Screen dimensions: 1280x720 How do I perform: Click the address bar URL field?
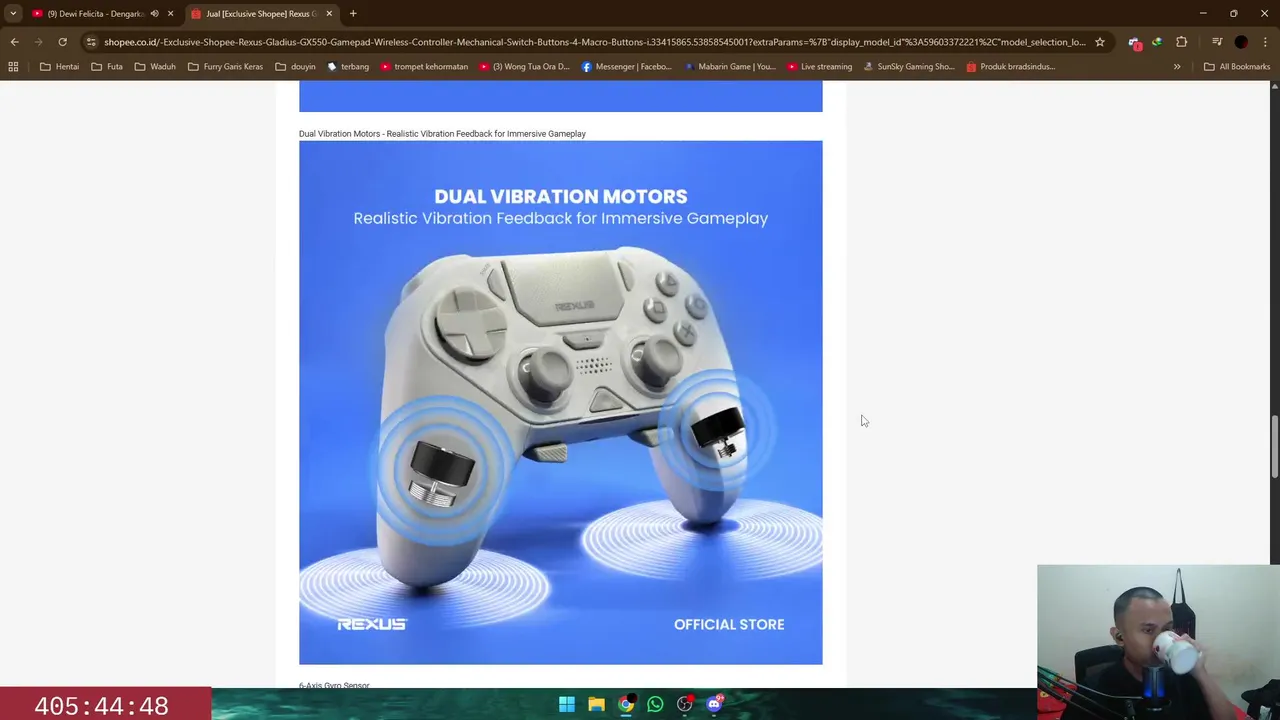[594, 42]
